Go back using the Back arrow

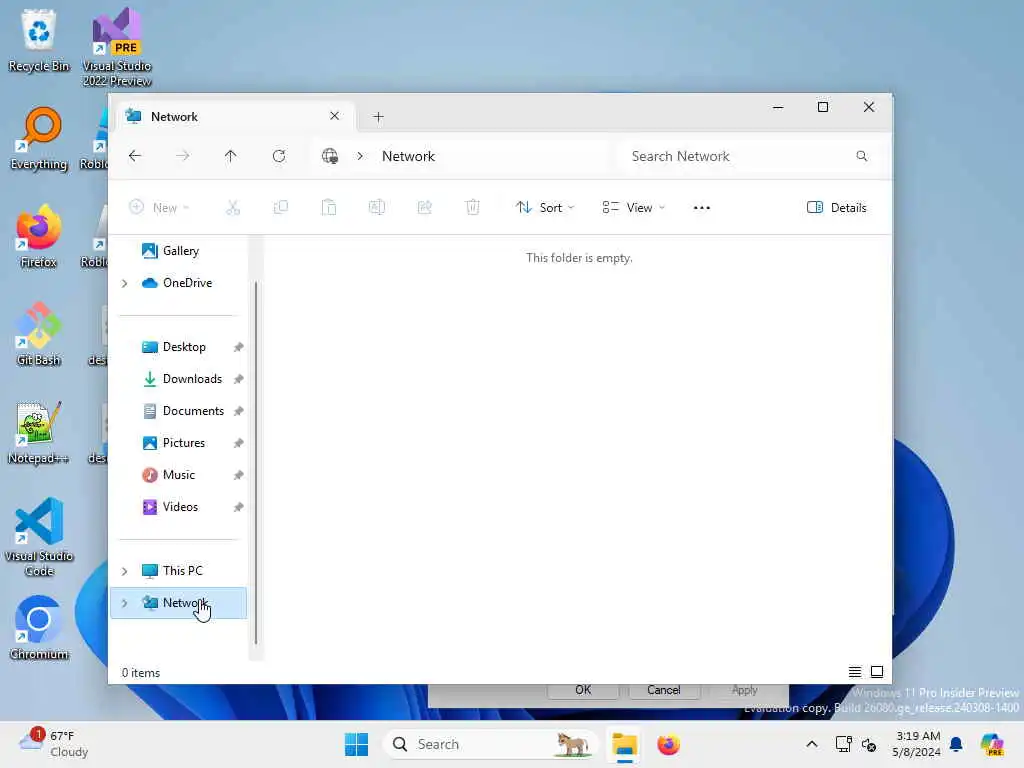[x=135, y=155]
